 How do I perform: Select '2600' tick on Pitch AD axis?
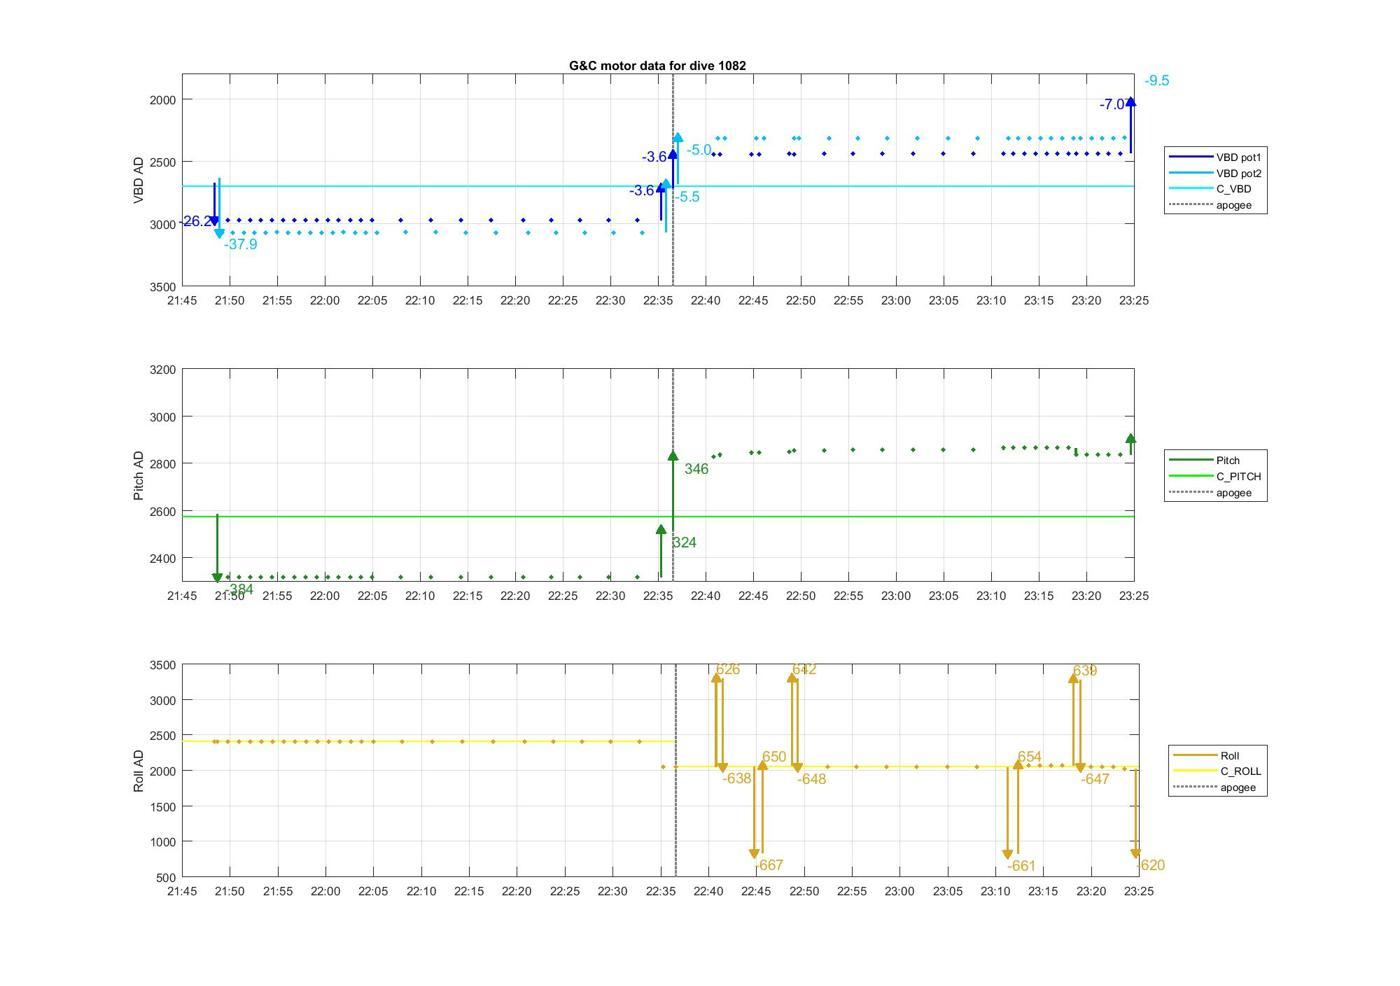point(163,512)
